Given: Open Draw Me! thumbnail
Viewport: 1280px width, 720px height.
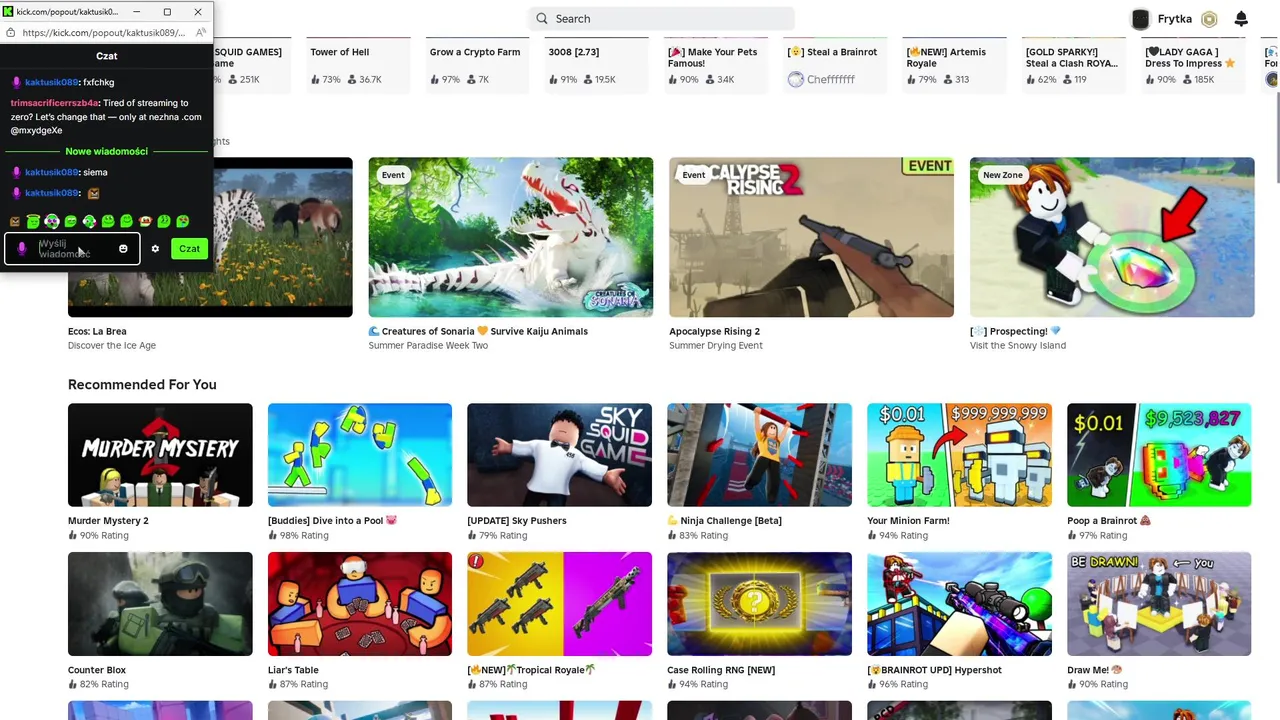Looking at the screenshot, I should (1159, 604).
